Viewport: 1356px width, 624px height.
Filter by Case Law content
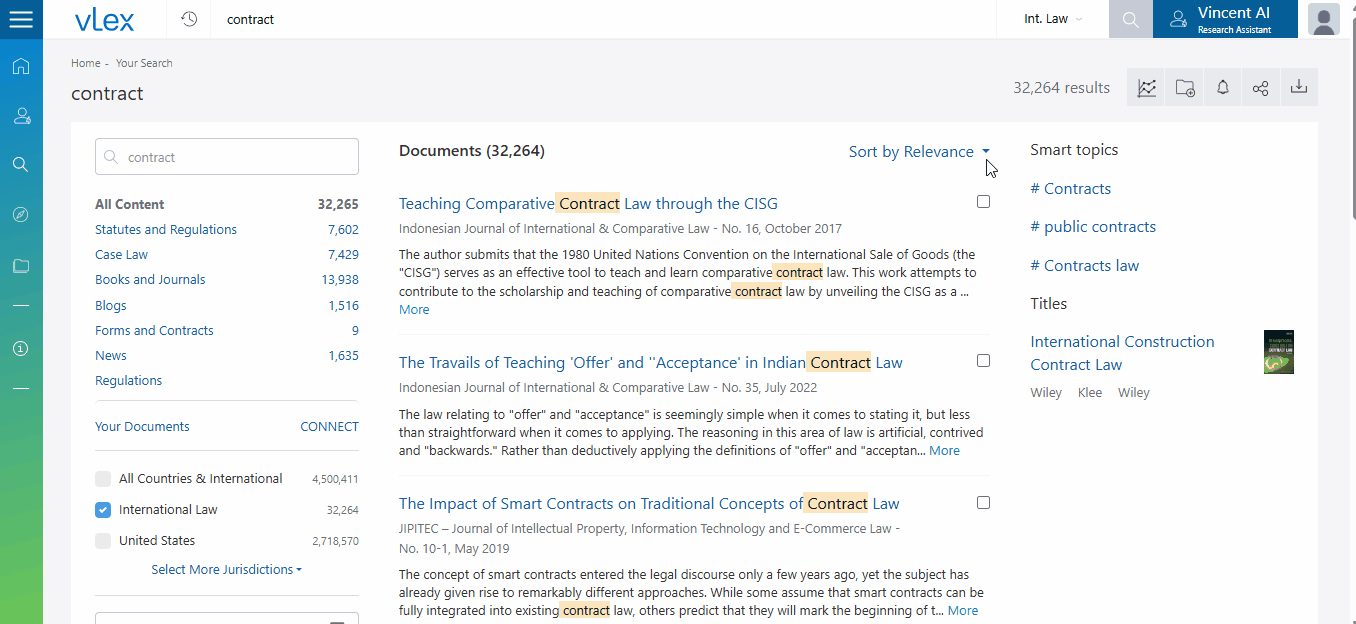121,255
